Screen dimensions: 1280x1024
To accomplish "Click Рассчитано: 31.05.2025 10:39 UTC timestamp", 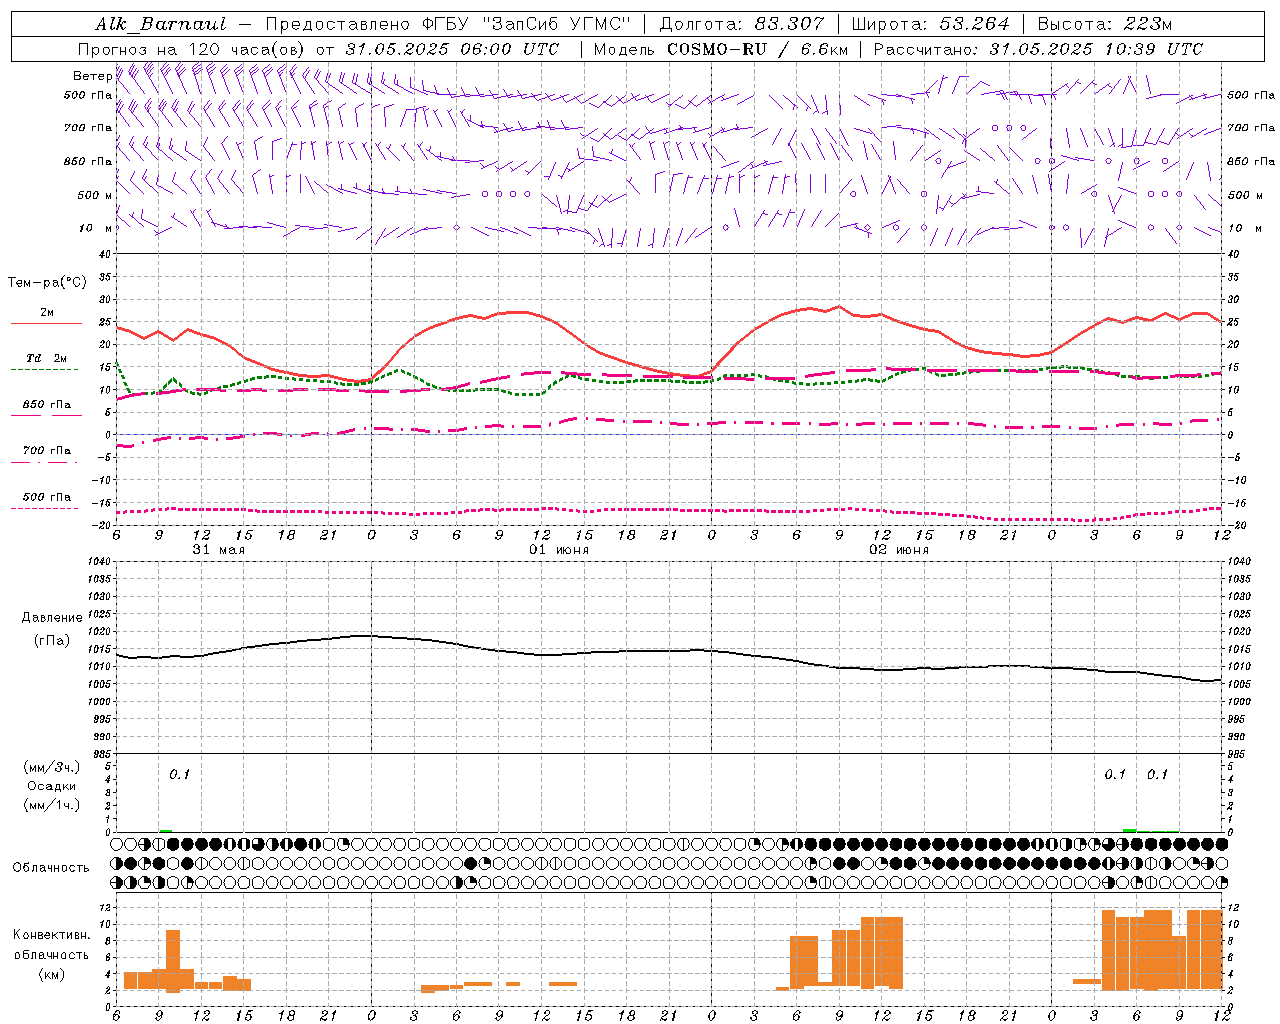I will [x=1038, y=49].
